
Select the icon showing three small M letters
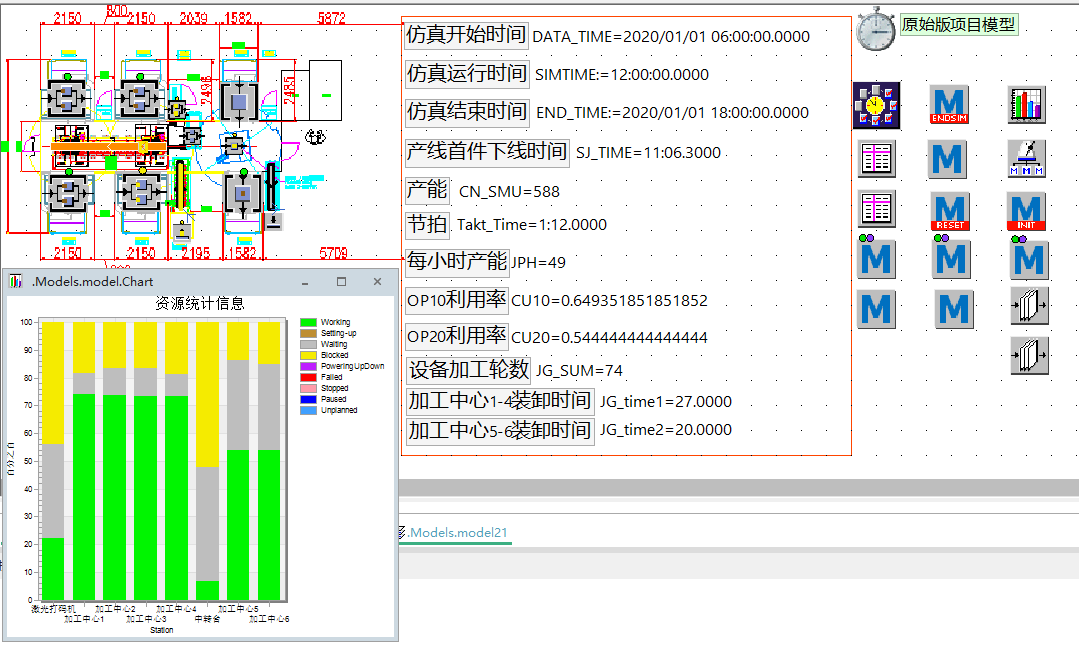[1027, 158]
